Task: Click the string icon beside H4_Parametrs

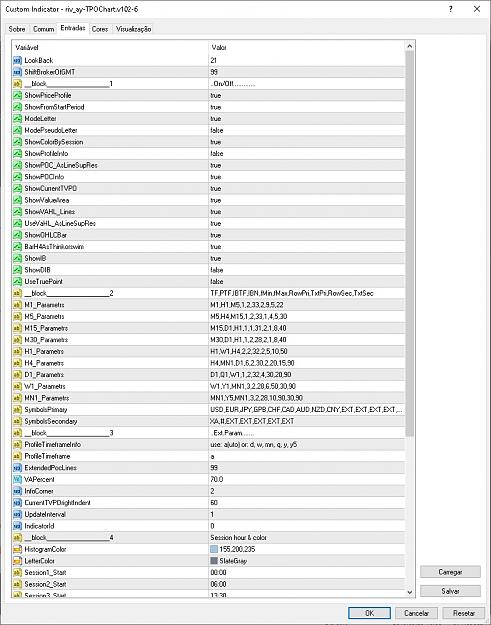Action: click(x=17, y=363)
